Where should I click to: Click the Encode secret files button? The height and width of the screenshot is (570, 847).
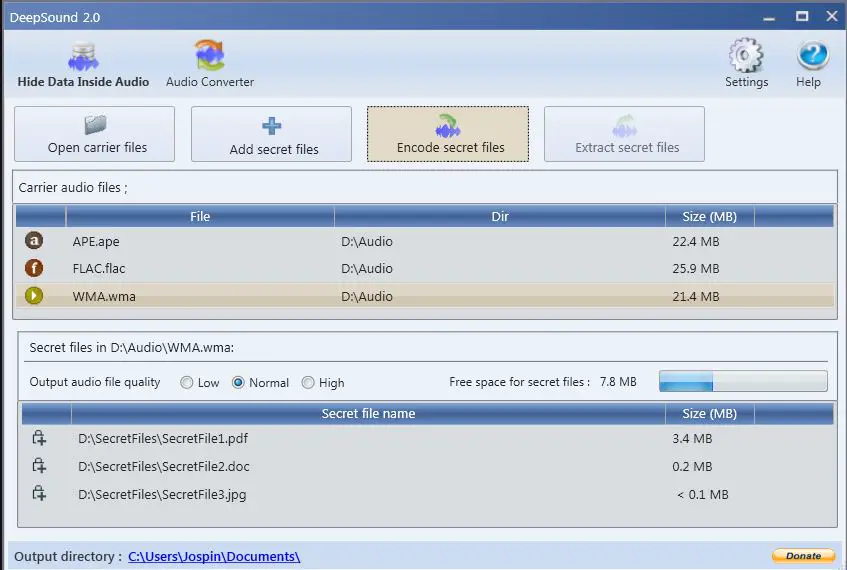448,134
